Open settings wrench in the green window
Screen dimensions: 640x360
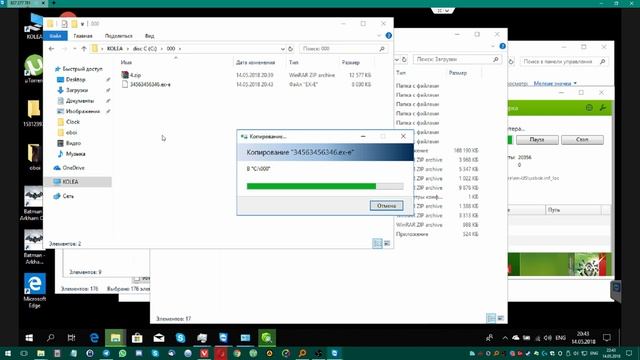pyautogui.click(x=602, y=108)
